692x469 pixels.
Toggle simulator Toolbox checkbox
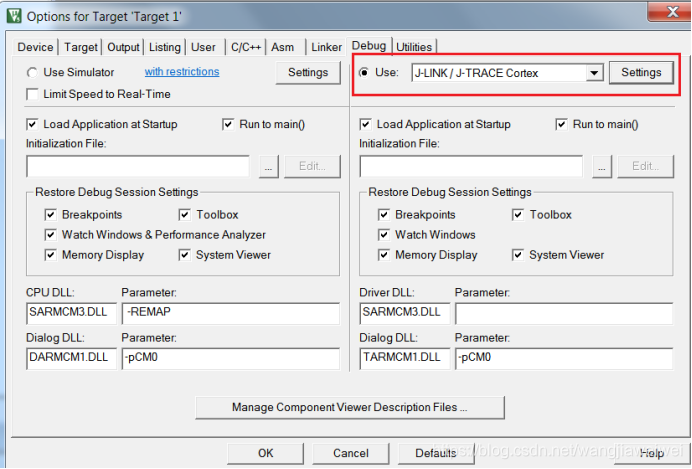coord(184,215)
